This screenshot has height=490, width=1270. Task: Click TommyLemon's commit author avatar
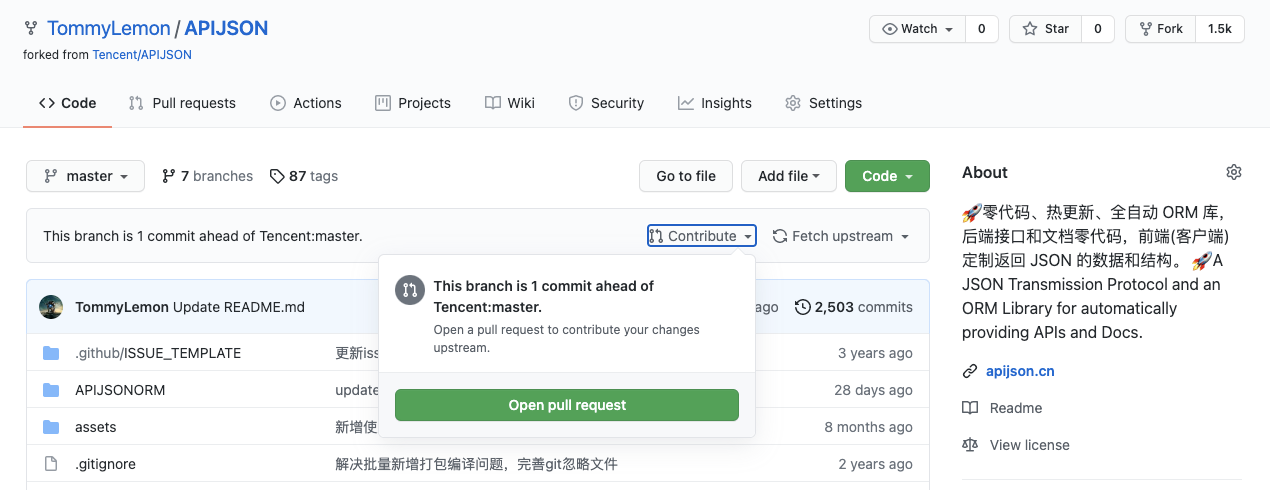(x=51, y=307)
